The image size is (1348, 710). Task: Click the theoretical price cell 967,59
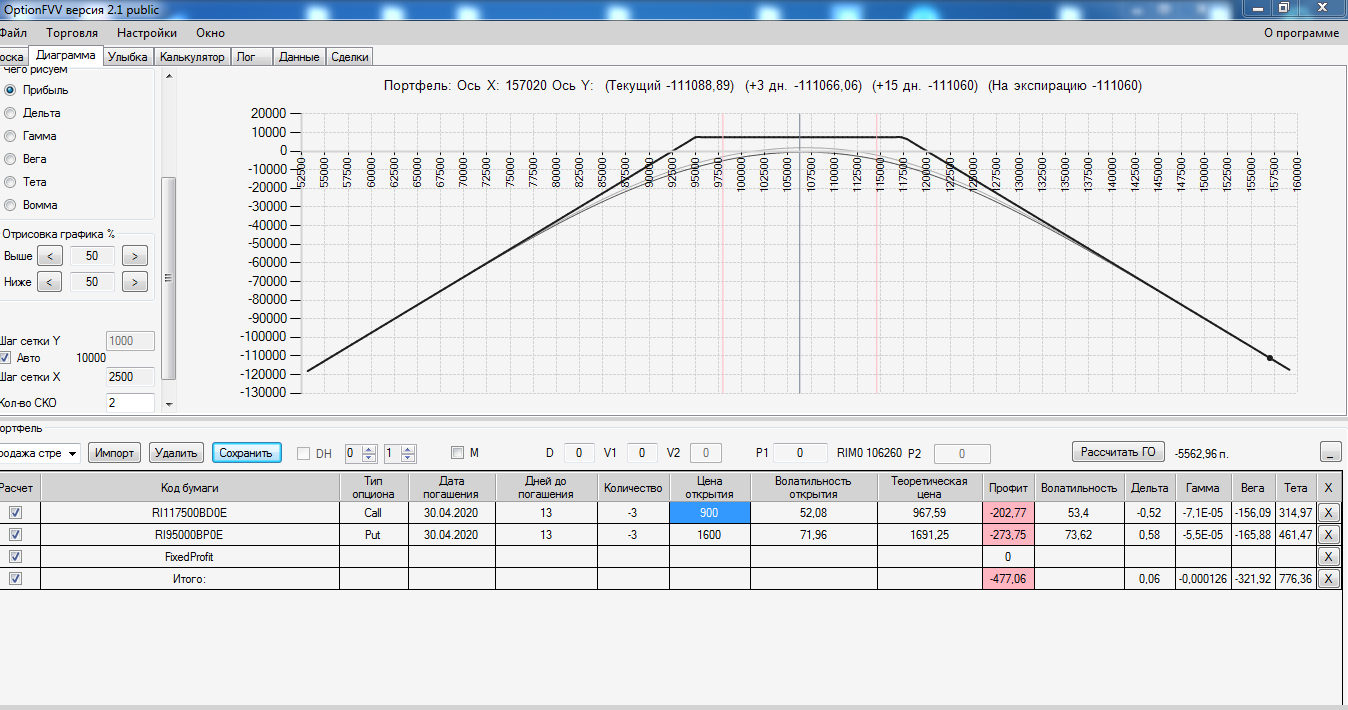click(x=929, y=512)
